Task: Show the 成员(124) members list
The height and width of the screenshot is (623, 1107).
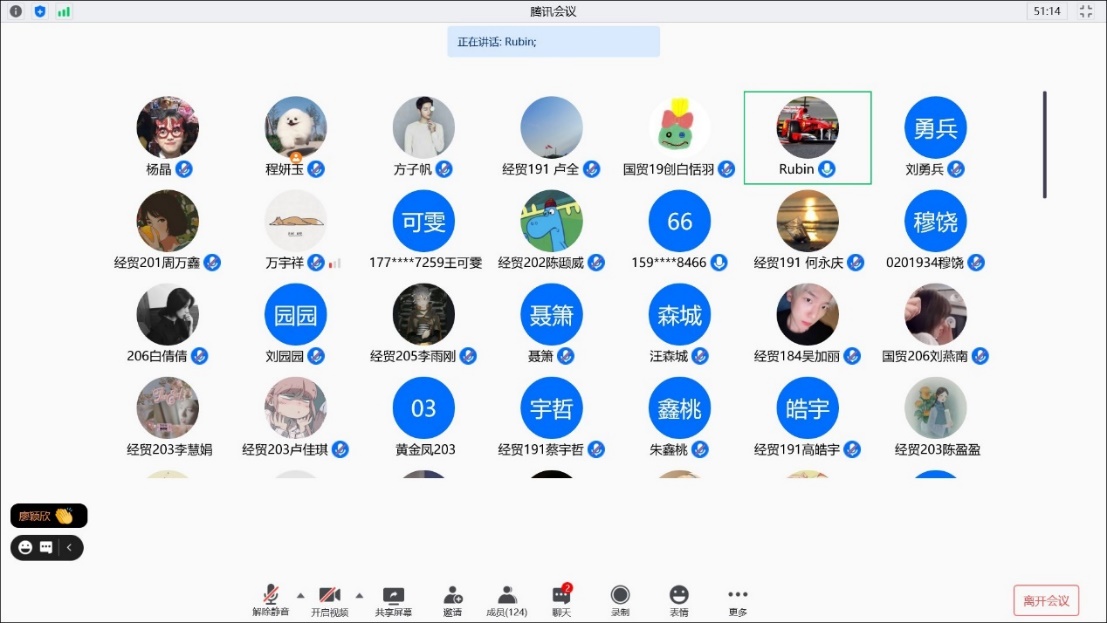Action: 506,599
